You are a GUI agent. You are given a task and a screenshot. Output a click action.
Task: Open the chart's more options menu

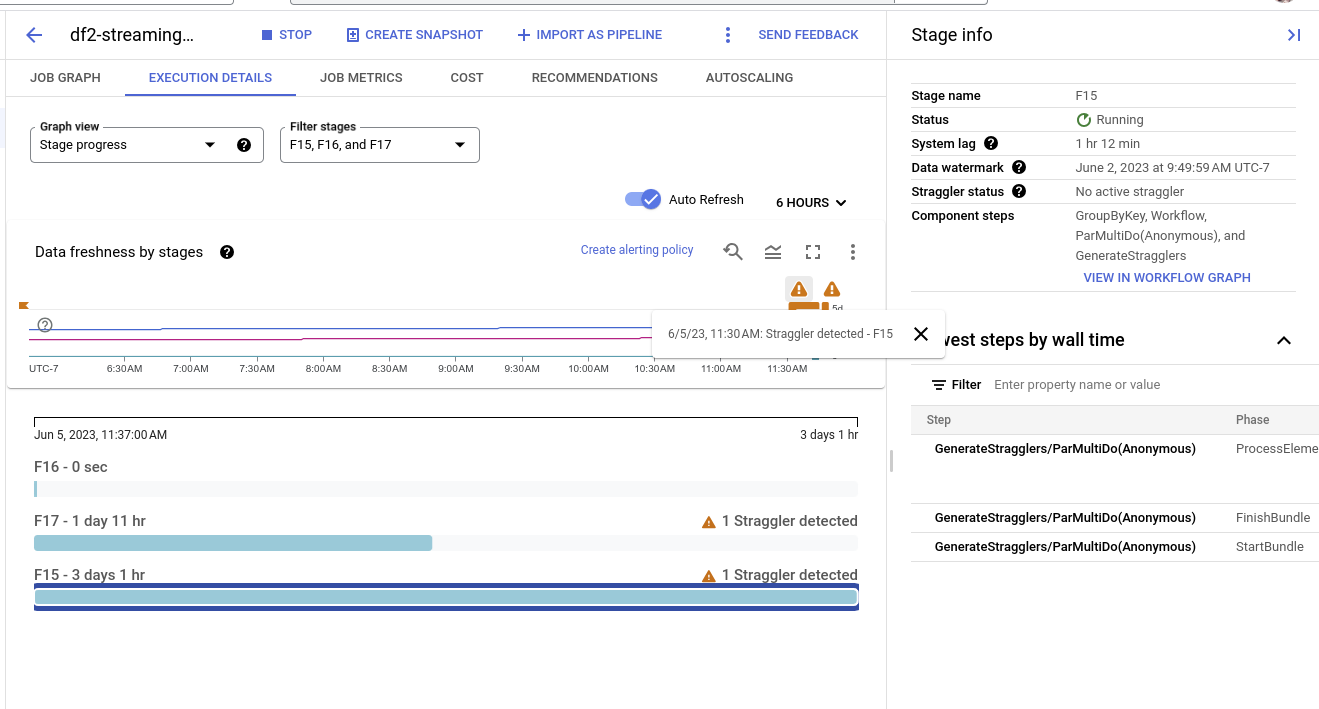(853, 252)
